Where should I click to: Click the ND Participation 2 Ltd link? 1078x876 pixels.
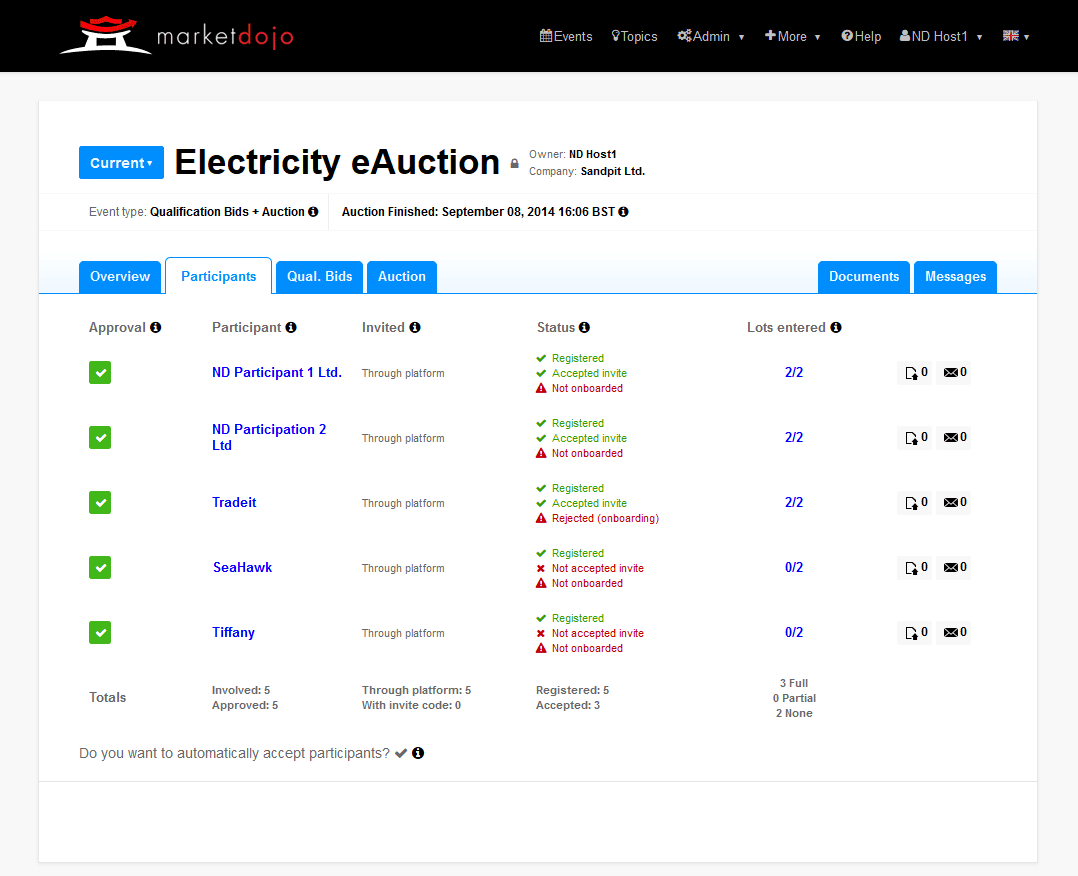click(x=269, y=437)
